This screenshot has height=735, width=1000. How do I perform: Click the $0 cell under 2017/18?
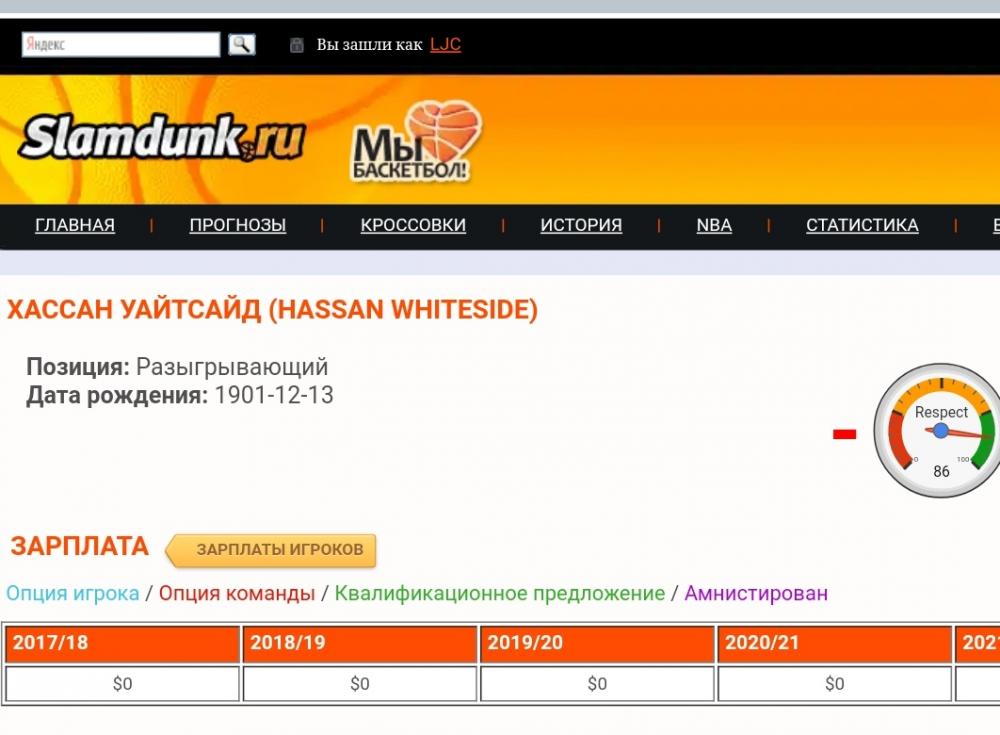click(122, 684)
